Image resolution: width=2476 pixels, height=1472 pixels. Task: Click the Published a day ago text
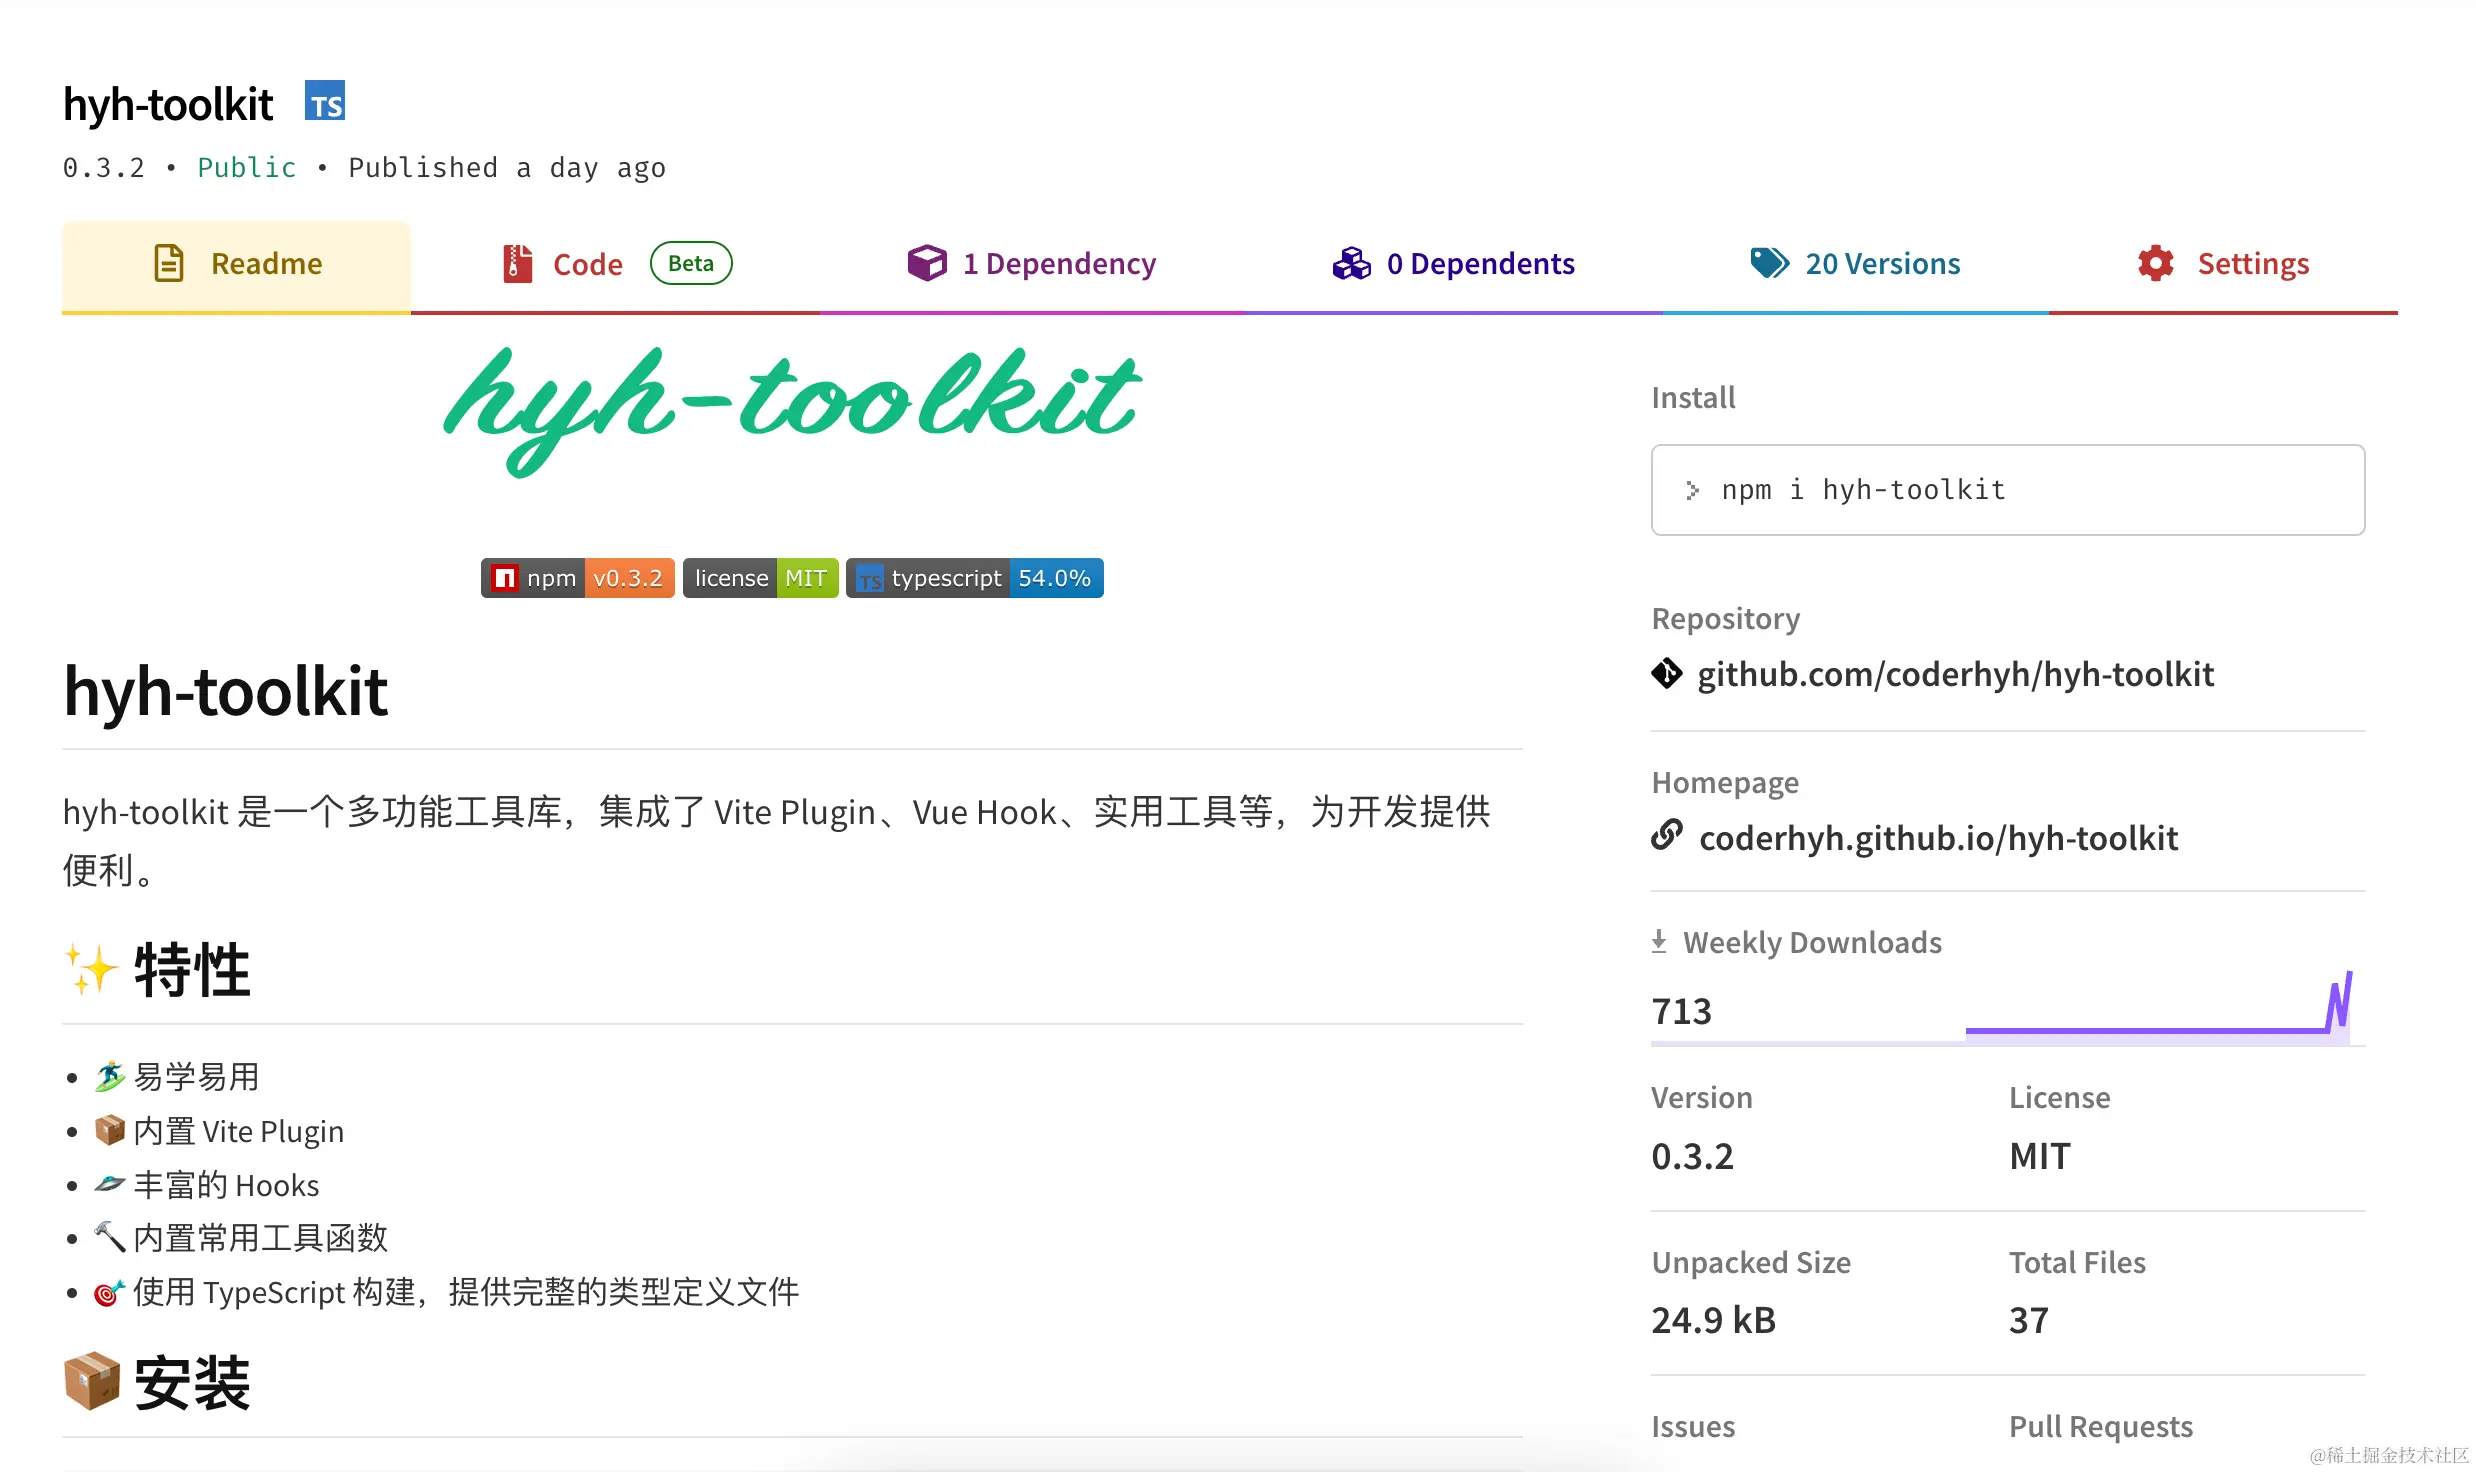pyautogui.click(x=507, y=167)
